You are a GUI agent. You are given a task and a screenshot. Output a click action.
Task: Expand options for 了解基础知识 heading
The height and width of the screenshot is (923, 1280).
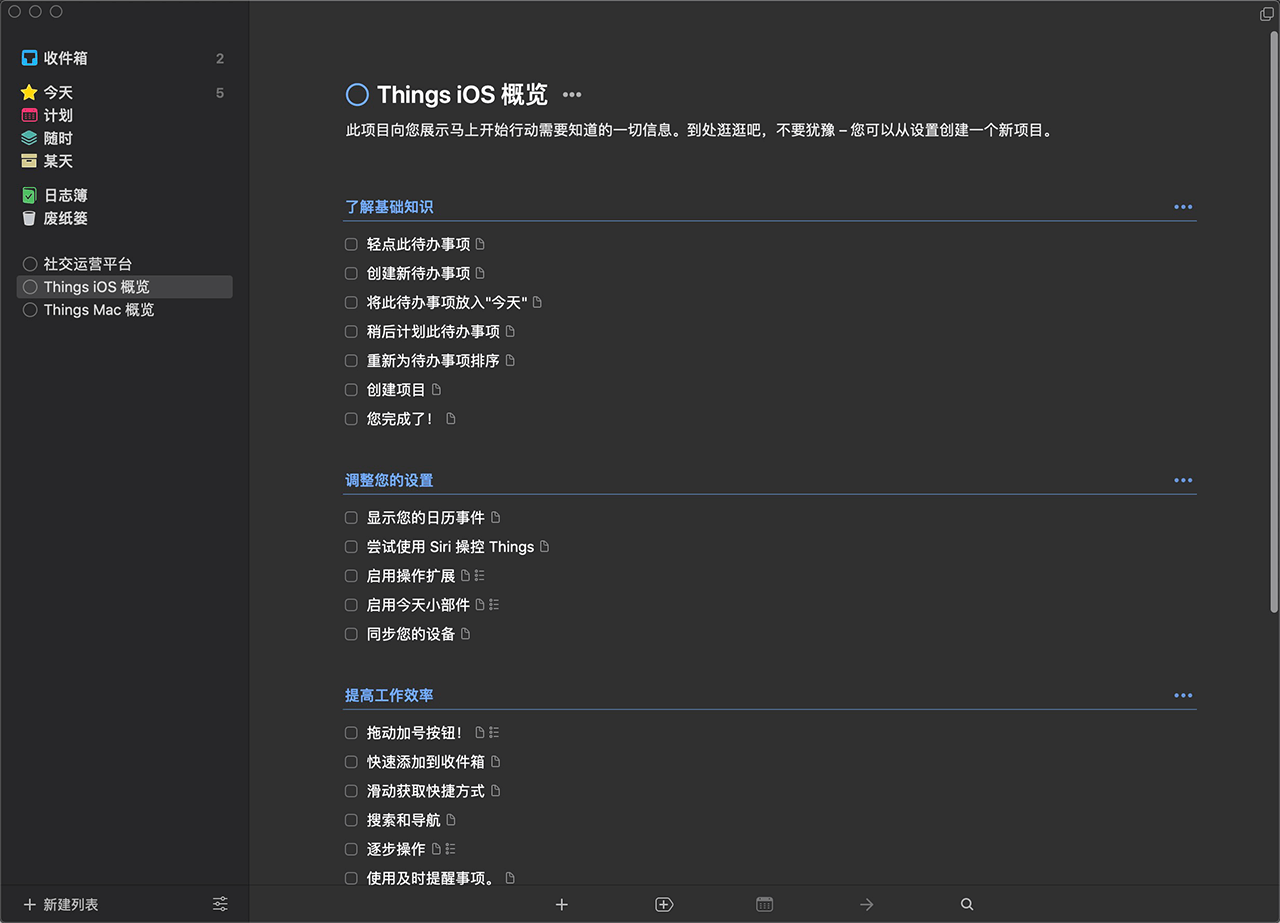[1183, 207]
